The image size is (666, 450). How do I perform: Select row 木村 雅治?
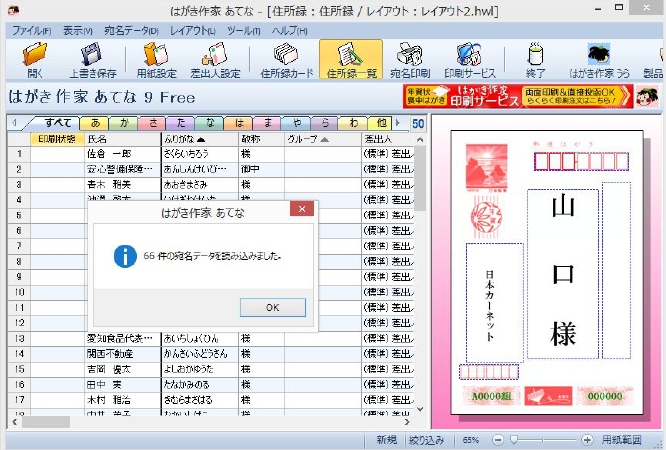click(x=210, y=400)
